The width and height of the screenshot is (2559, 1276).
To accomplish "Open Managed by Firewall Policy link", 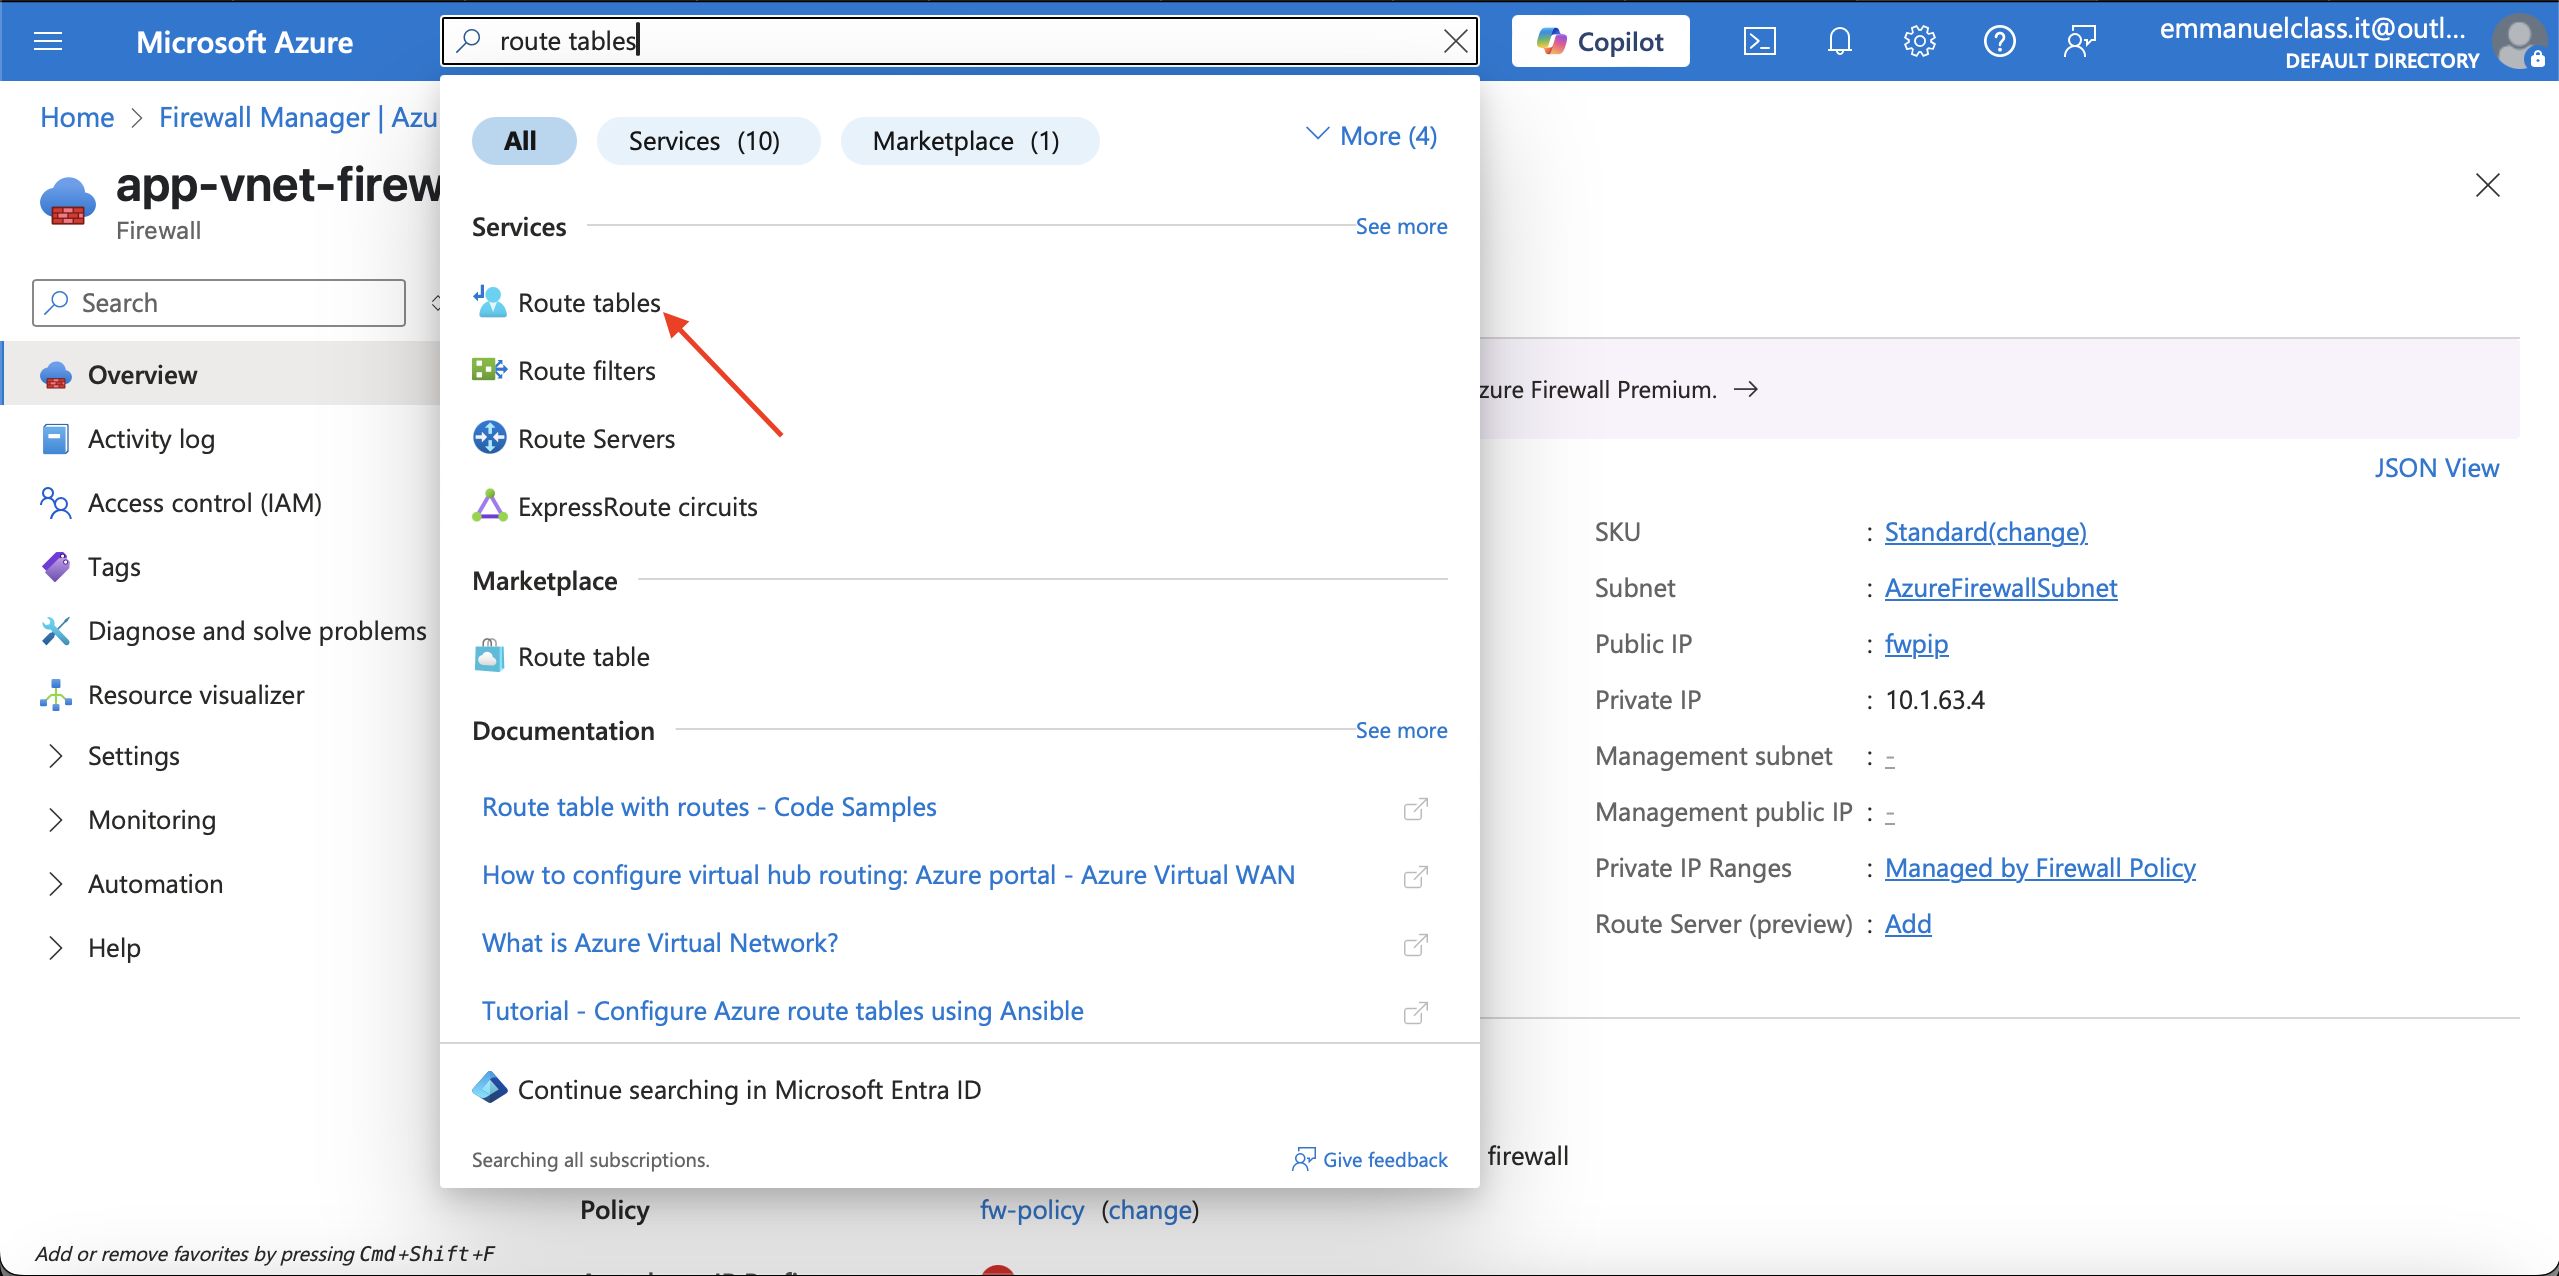I will coord(2040,868).
